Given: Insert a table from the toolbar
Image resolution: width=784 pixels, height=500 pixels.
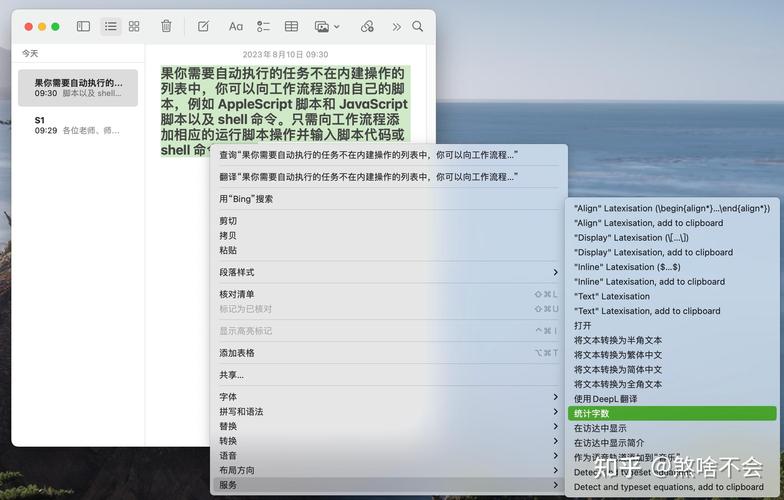Looking at the screenshot, I should point(291,26).
